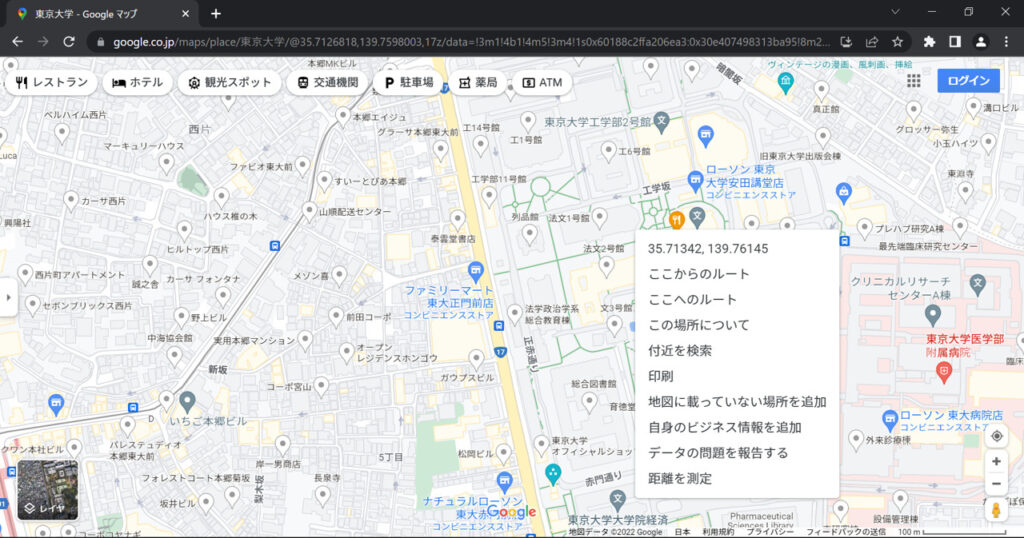Open クリニカルリサーチセンターA棟 marker

tap(933, 315)
